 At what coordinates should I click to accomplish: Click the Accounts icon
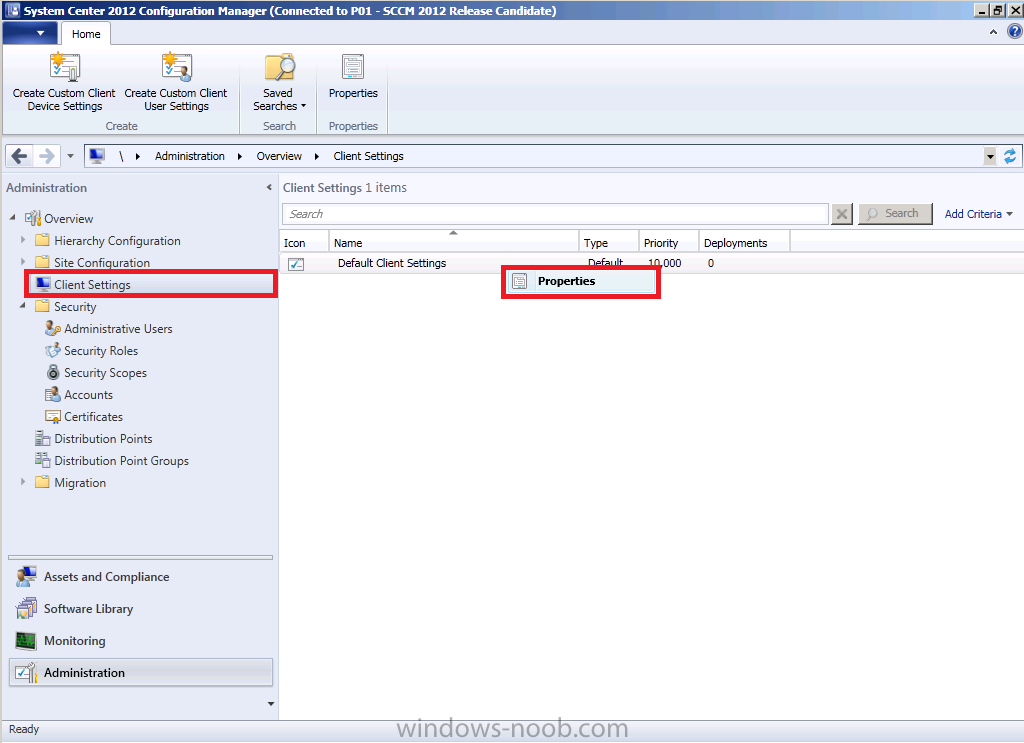pos(53,394)
